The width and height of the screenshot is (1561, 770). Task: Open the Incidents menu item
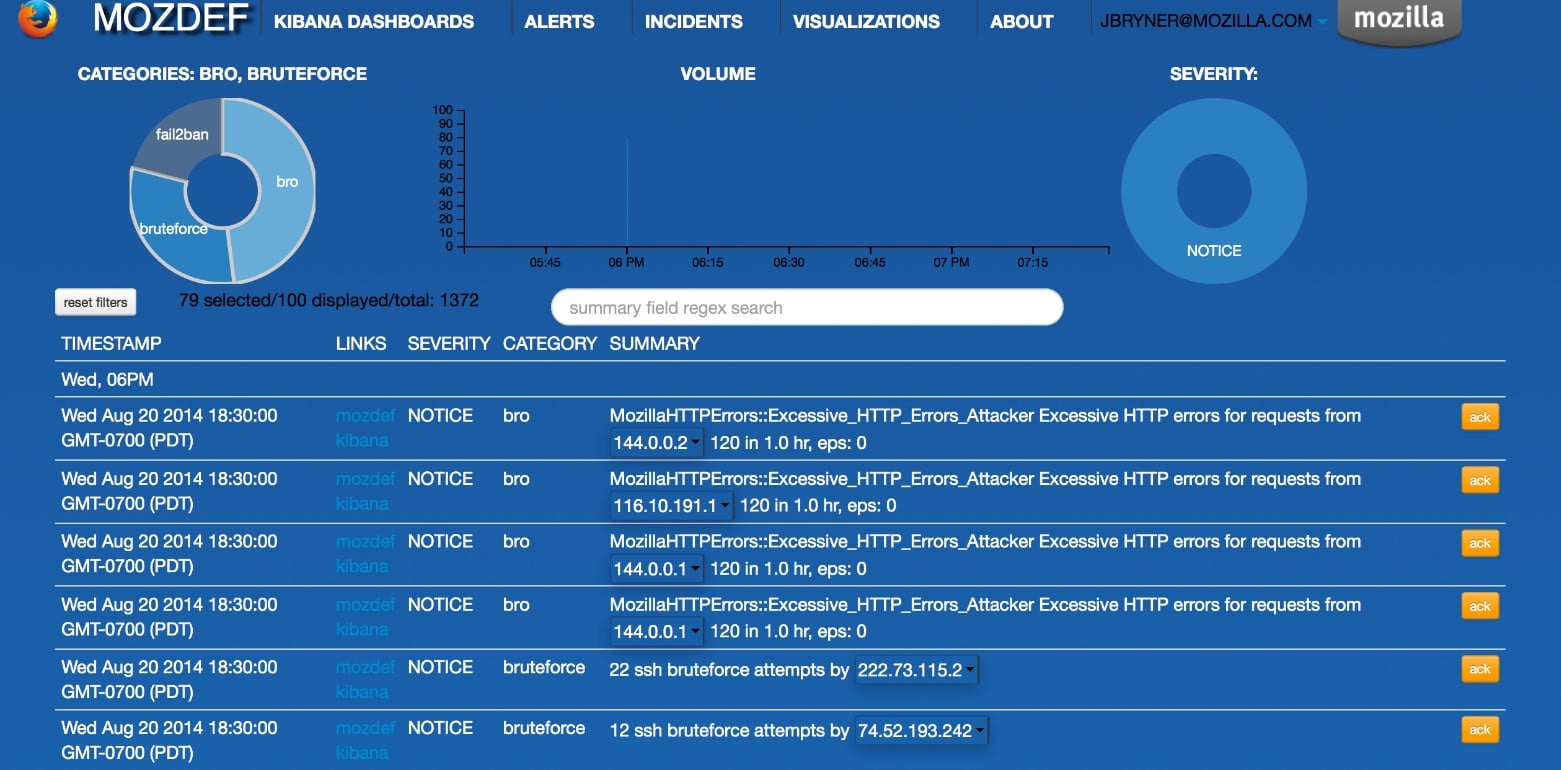(x=693, y=21)
